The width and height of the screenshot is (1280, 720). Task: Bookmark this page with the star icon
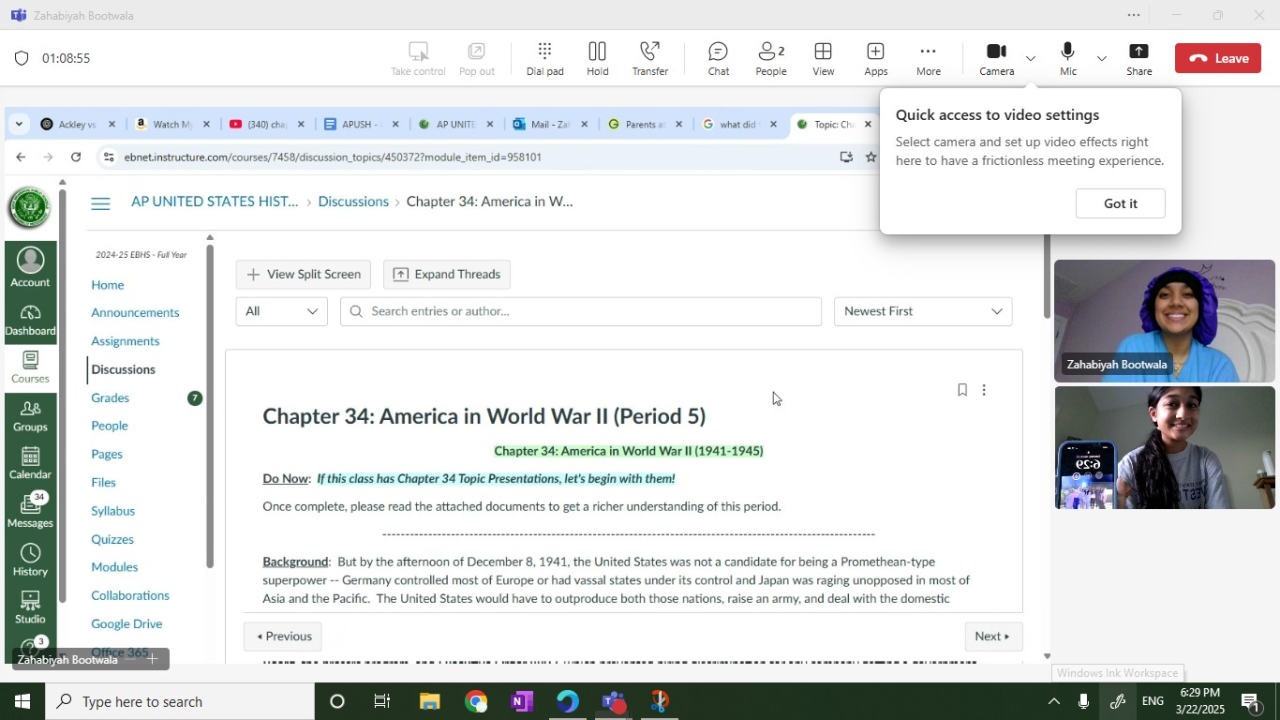[871, 157]
